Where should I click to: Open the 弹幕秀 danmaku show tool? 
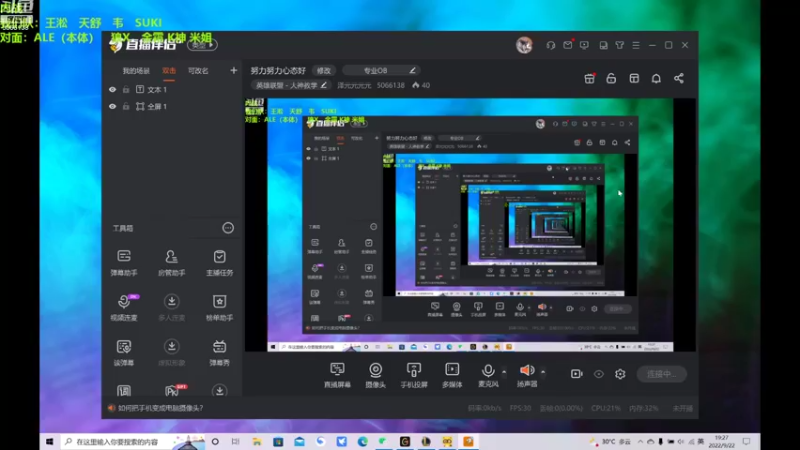click(x=219, y=353)
